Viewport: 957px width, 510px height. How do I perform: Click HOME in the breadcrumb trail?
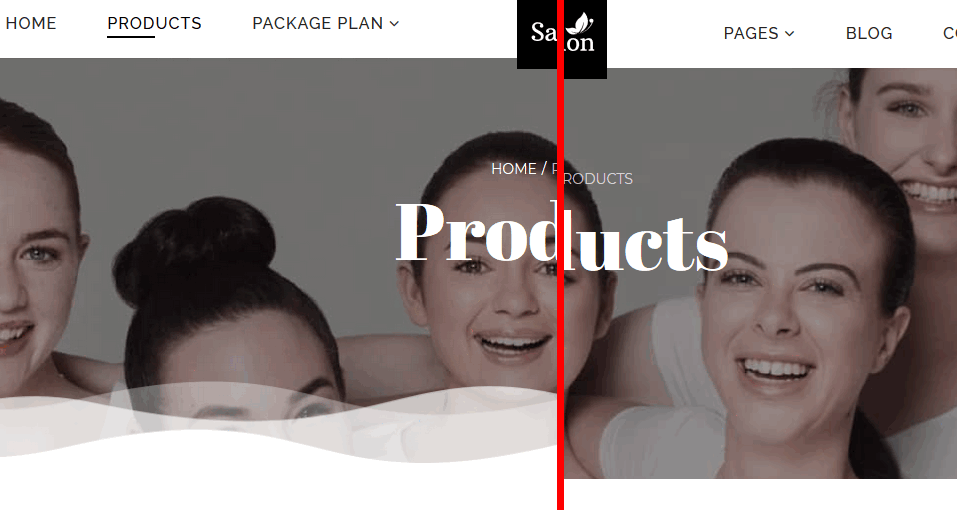coord(514,168)
